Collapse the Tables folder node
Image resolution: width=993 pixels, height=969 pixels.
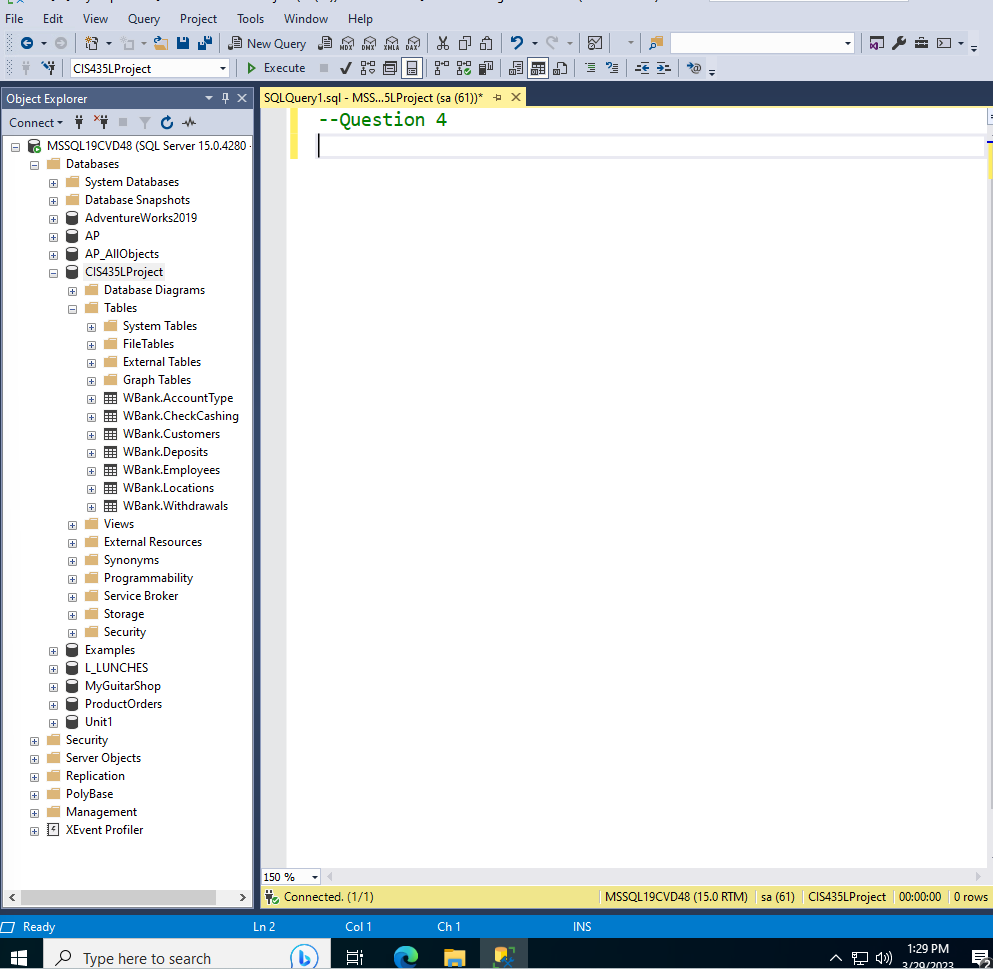pos(72,309)
